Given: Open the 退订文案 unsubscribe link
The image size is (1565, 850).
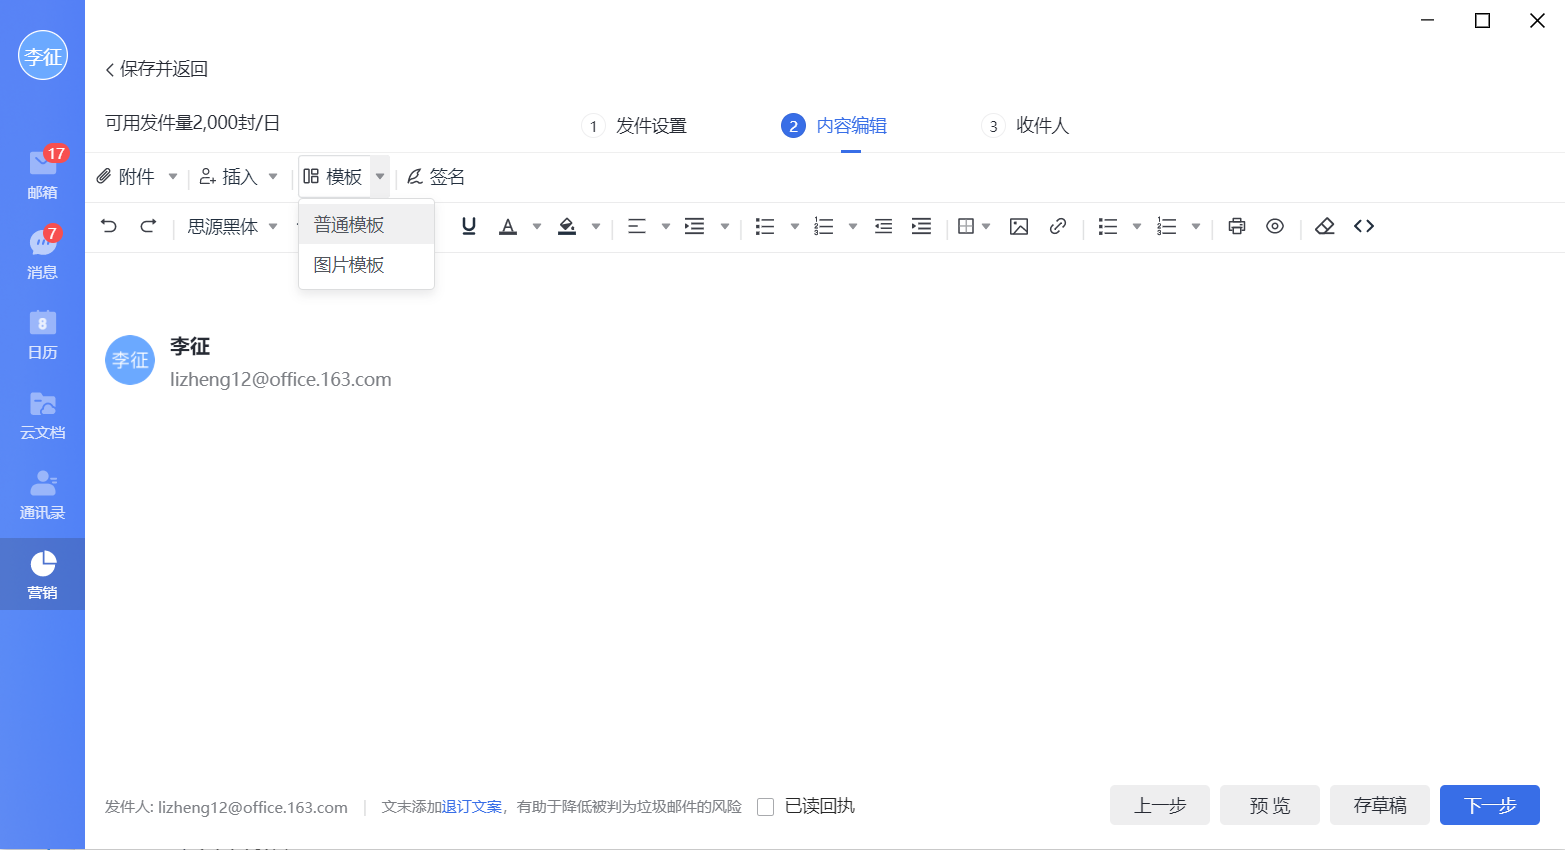Looking at the screenshot, I should pos(471,806).
